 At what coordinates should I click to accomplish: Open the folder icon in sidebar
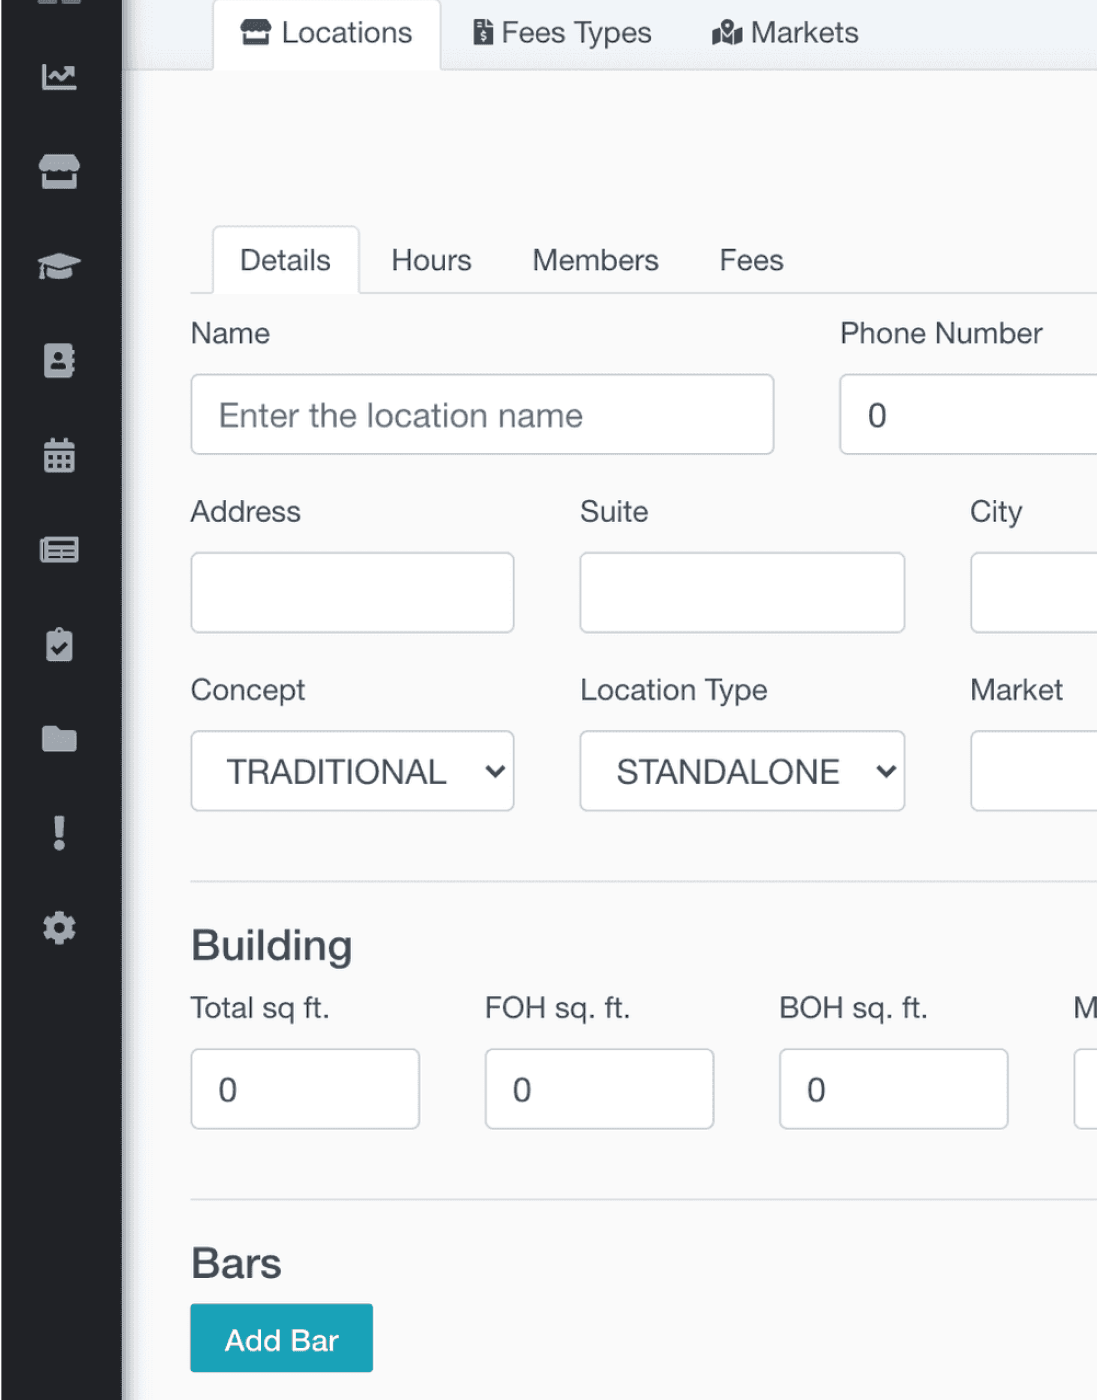click(x=59, y=739)
